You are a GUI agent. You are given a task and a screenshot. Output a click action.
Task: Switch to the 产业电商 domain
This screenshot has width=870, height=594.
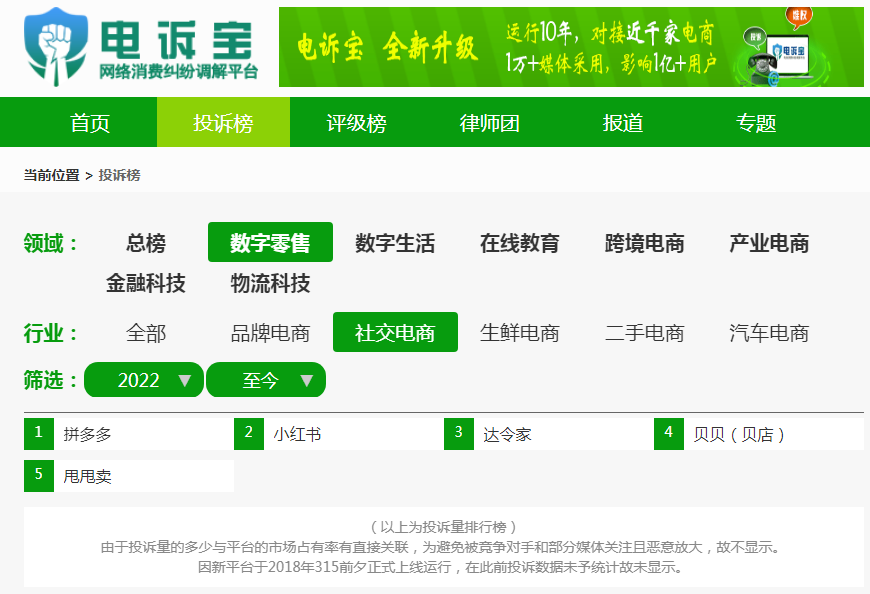tap(769, 242)
